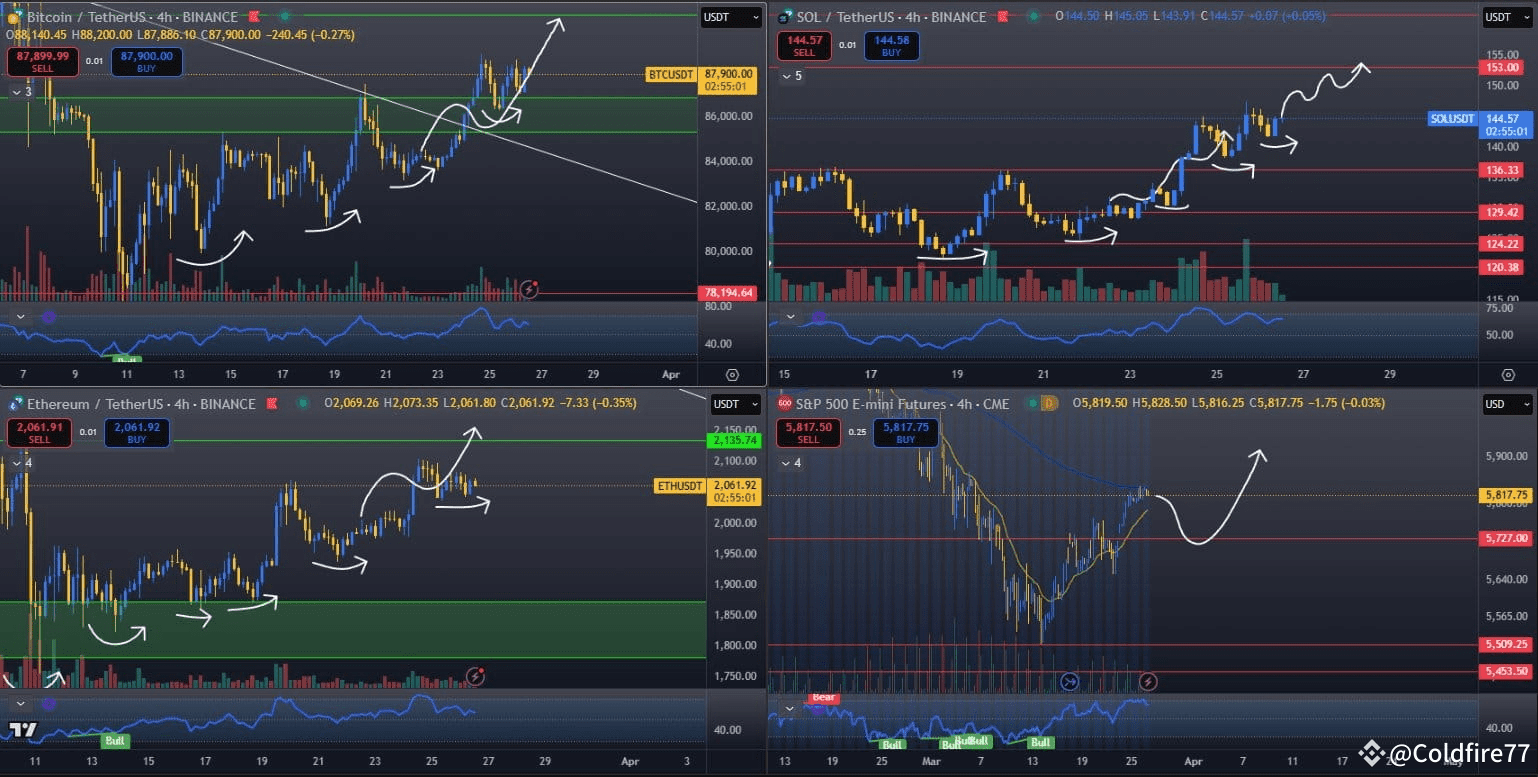The image size is (1538, 777).
Task: Click the 5,727.00 red price level label
Action: [1507, 538]
